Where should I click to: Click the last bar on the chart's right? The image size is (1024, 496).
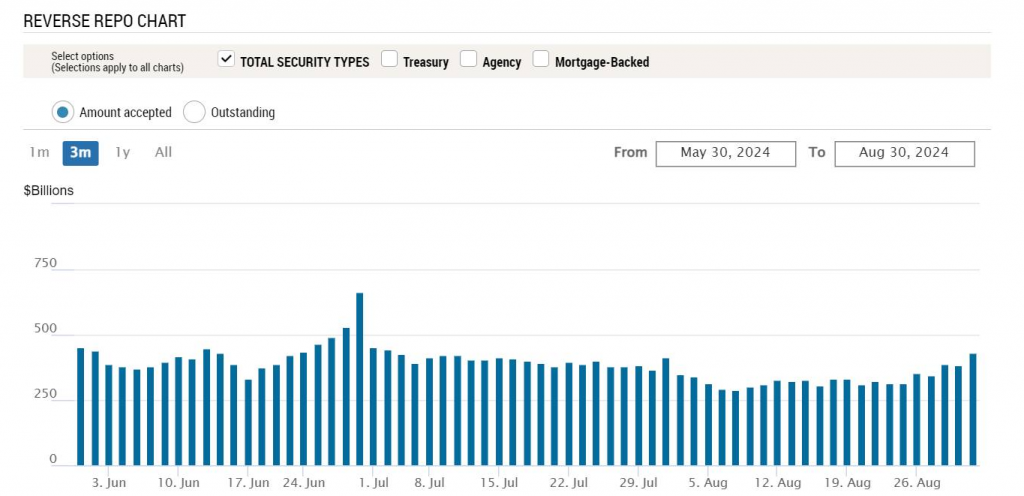(x=972, y=410)
